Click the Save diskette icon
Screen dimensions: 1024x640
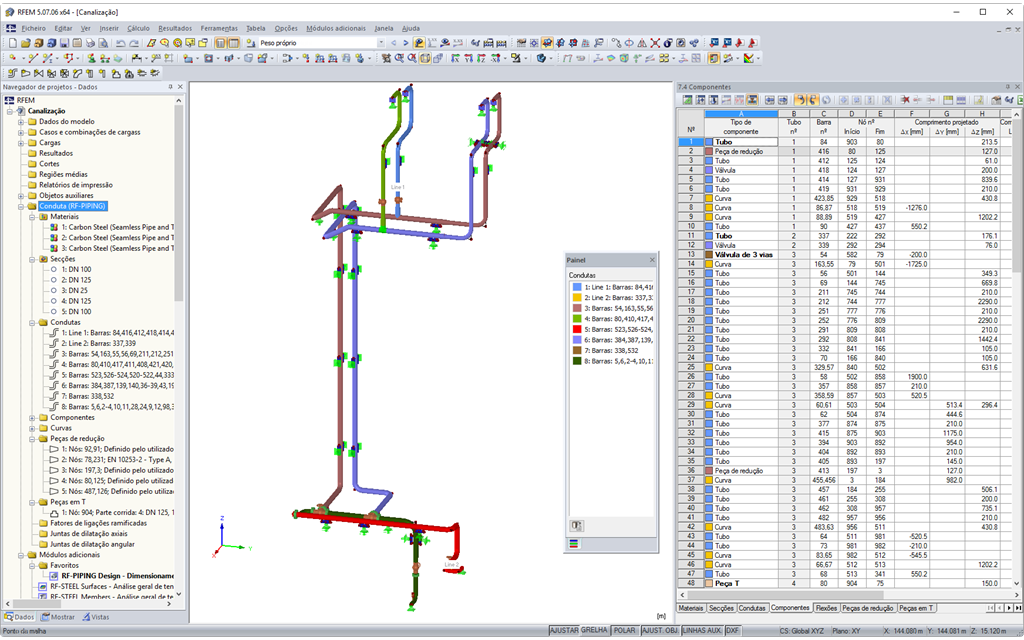click(x=64, y=43)
